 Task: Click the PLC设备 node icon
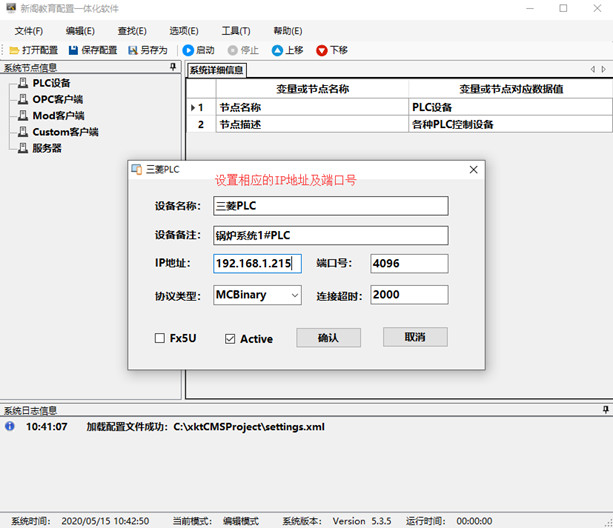pos(23,83)
